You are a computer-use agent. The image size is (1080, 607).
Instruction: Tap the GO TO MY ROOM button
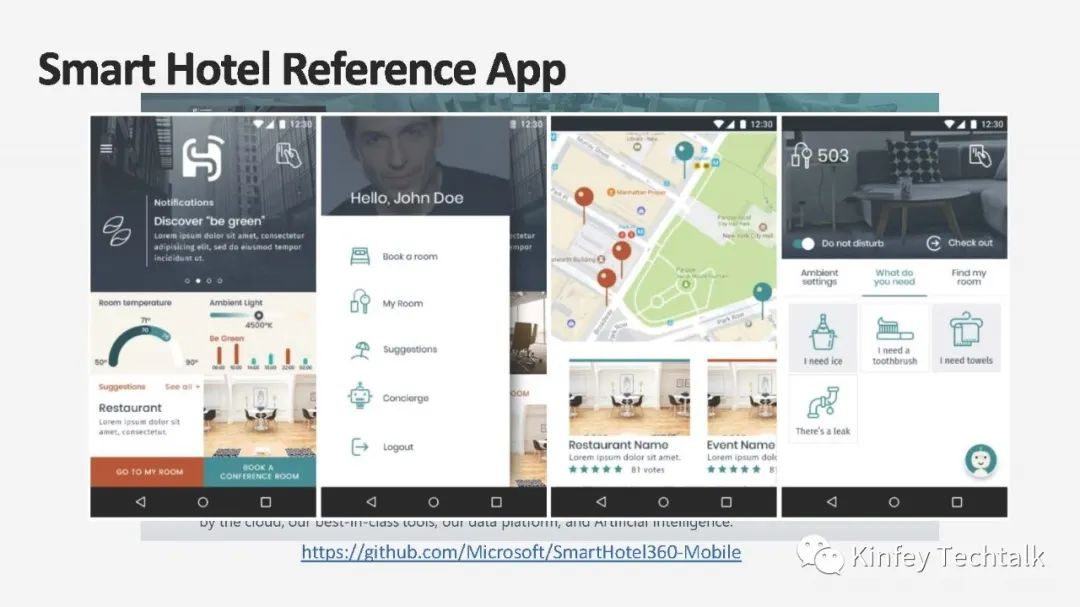tap(147, 472)
